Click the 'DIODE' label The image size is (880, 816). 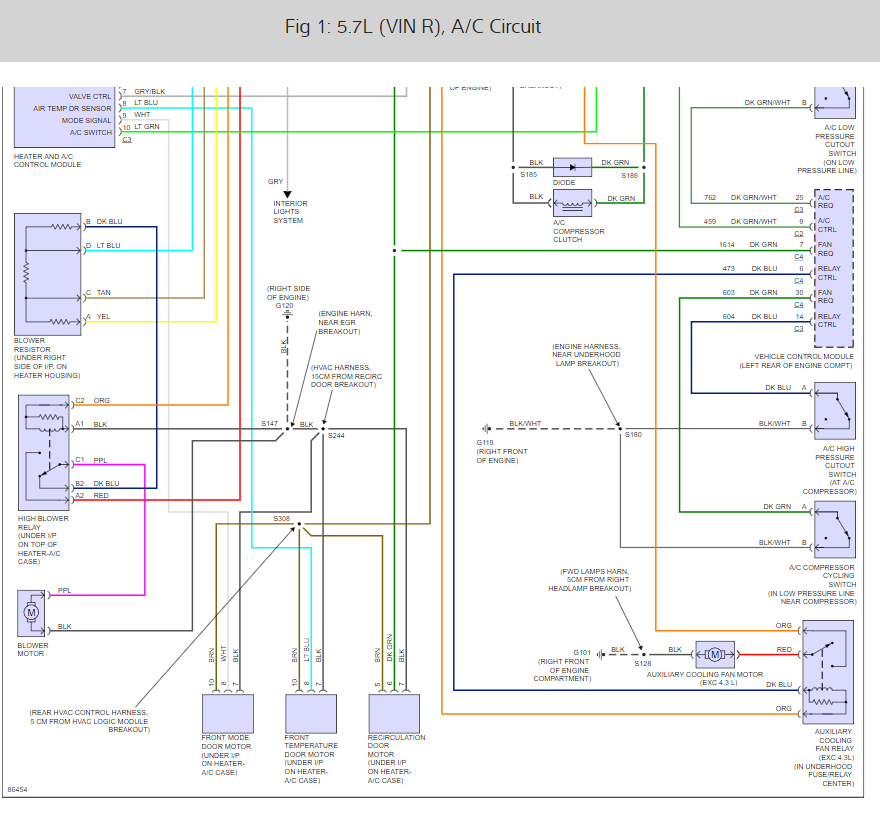pos(564,182)
